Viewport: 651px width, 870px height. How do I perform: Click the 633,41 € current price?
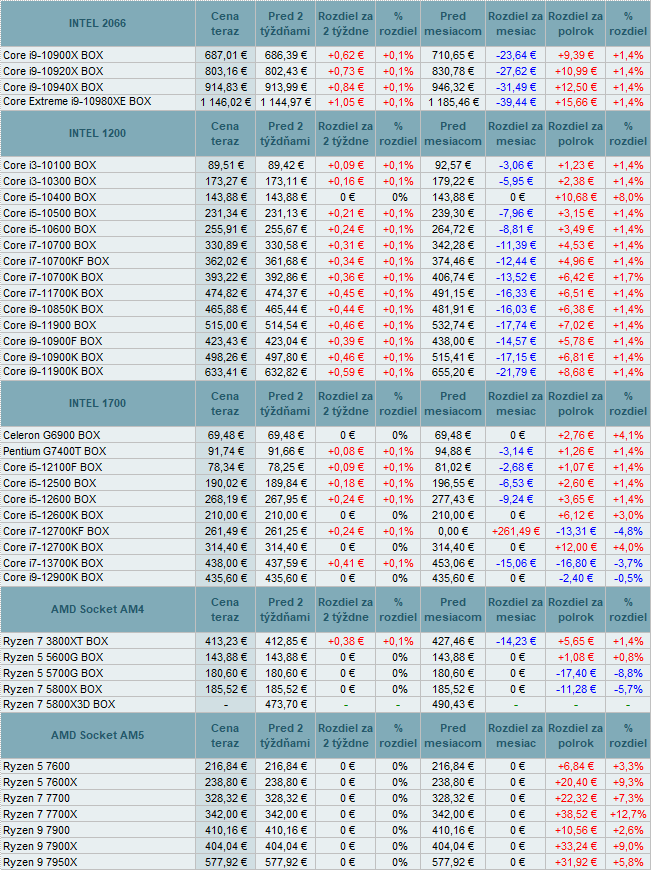225,373
